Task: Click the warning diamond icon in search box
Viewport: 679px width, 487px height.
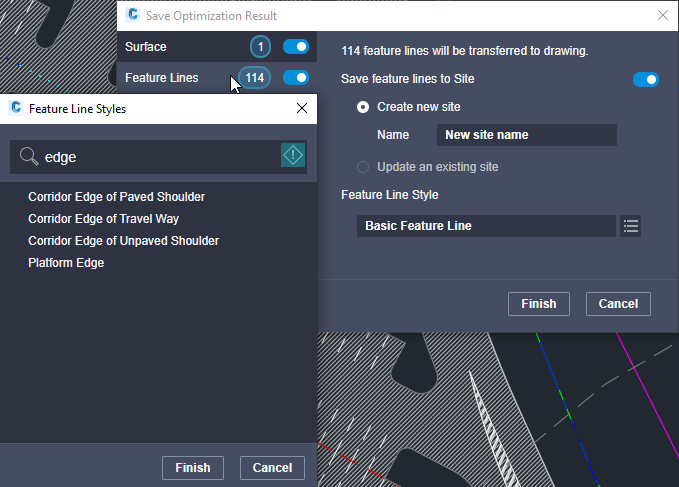Action: (293, 155)
